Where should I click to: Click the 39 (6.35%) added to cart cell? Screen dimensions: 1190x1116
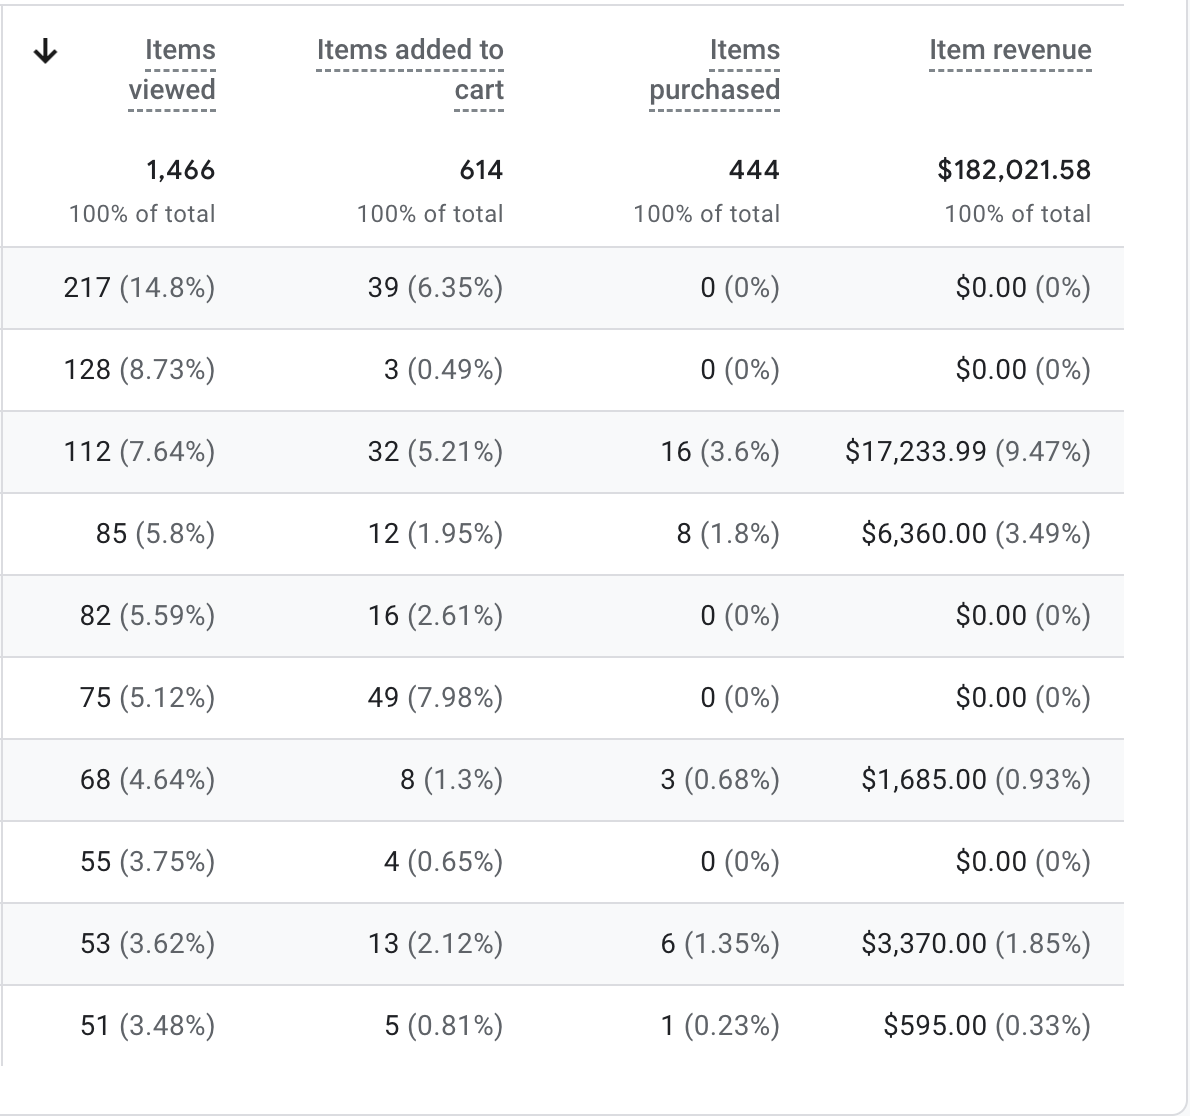[435, 288]
